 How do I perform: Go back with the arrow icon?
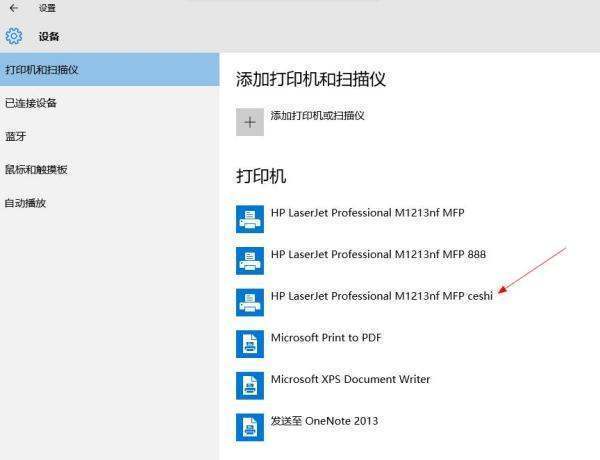point(14,8)
